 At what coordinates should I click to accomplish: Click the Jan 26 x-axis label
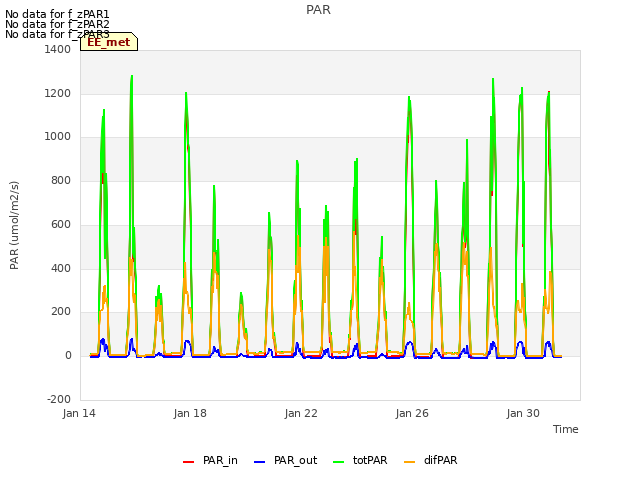tap(412, 413)
